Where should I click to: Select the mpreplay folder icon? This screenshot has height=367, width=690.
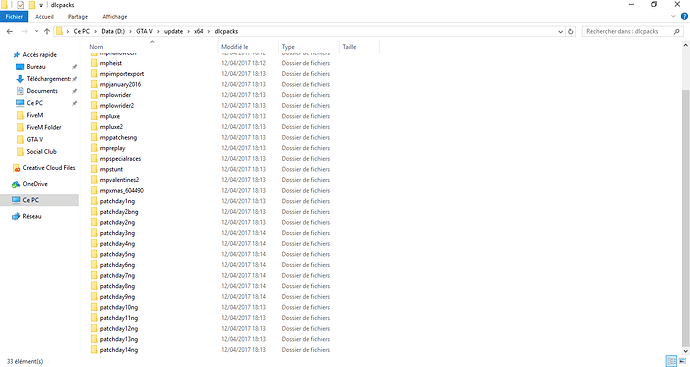click(x=94, y=148)
